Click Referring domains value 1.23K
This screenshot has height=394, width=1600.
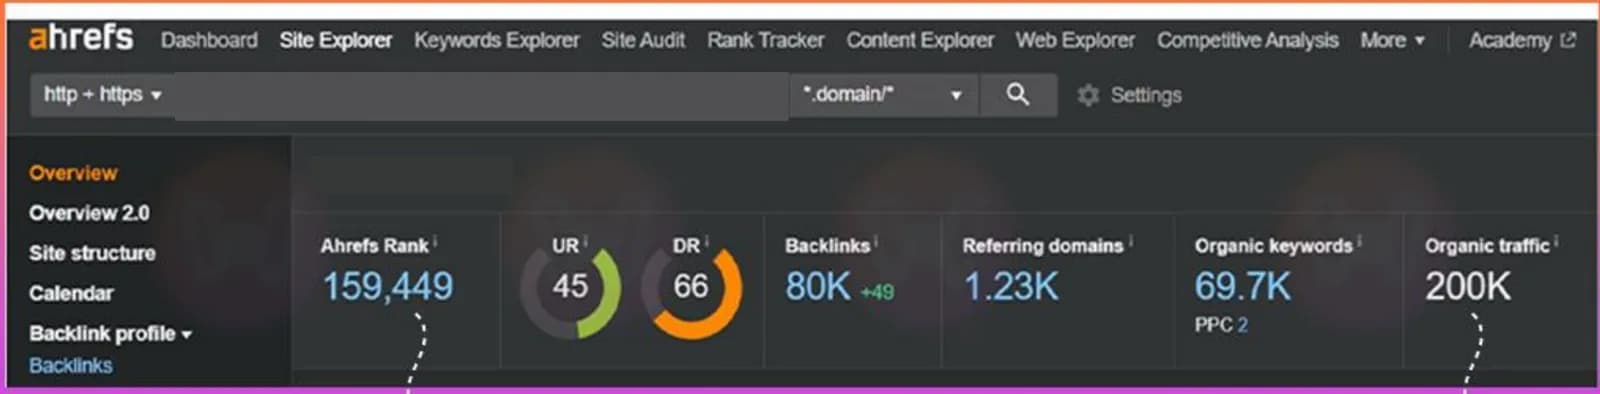[x=1010, y=288]
